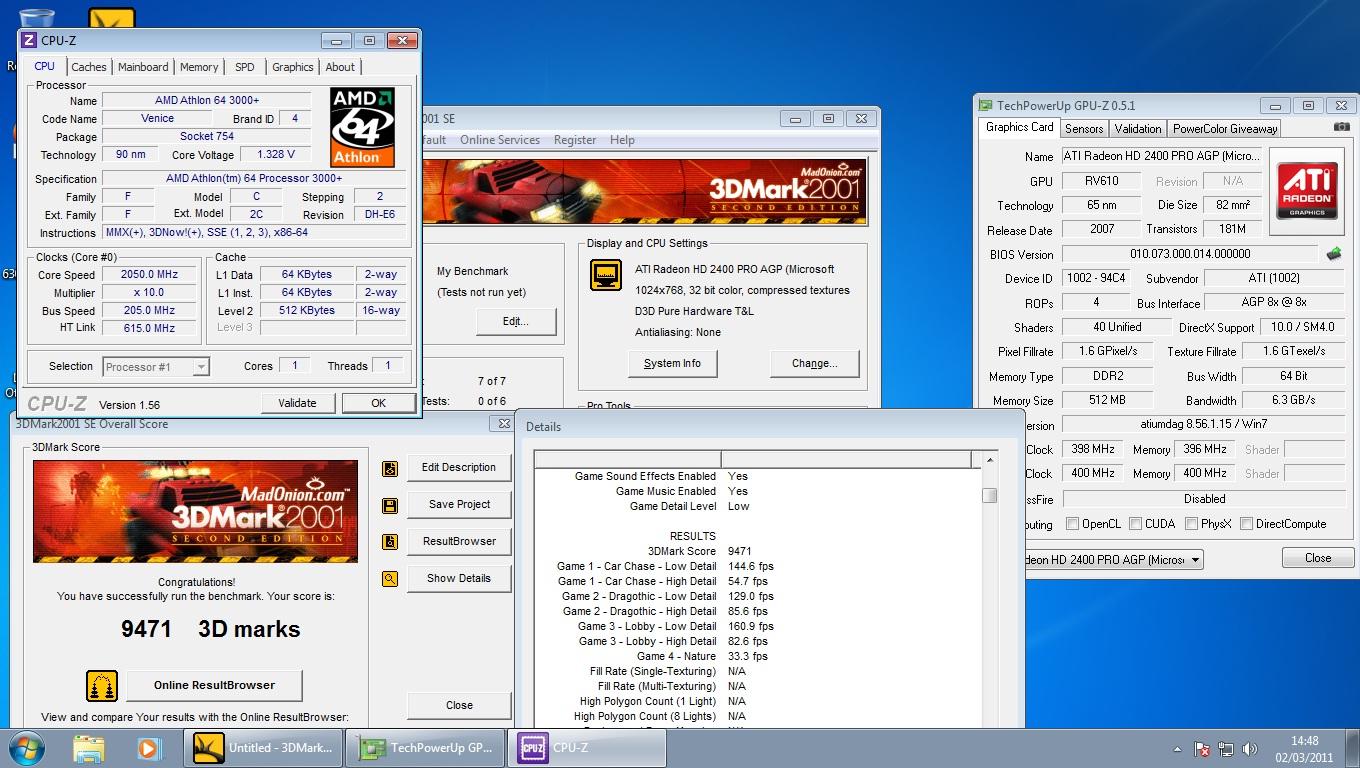The image size is (1360, 768).
Task: Toggle the PhysX checkbox
Action: click(x=1191, y=524)
